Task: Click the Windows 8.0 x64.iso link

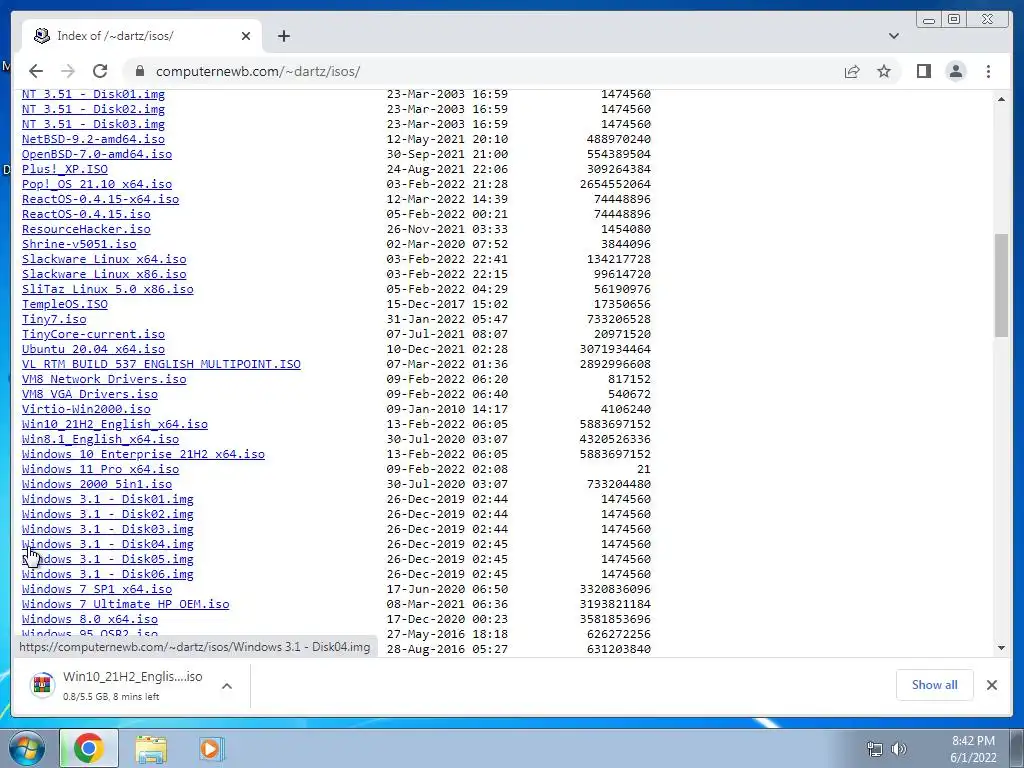Action: coord(89,620)
